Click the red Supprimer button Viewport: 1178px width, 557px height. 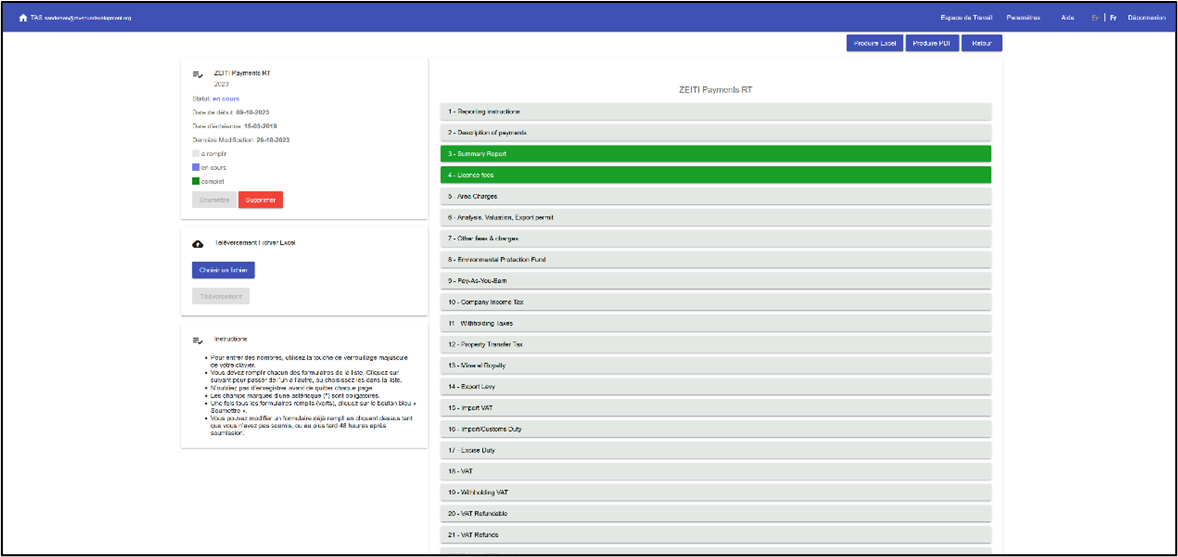261,200
